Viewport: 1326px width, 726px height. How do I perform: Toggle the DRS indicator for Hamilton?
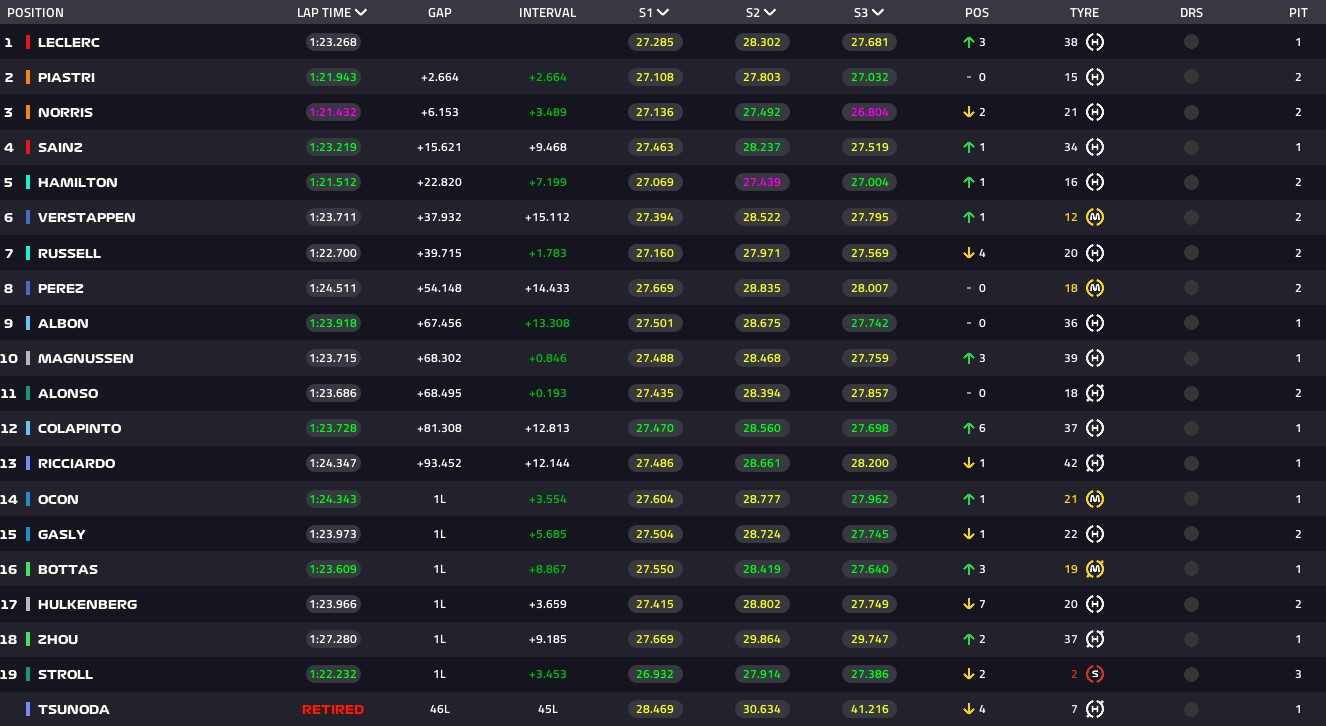[1191, 182]
